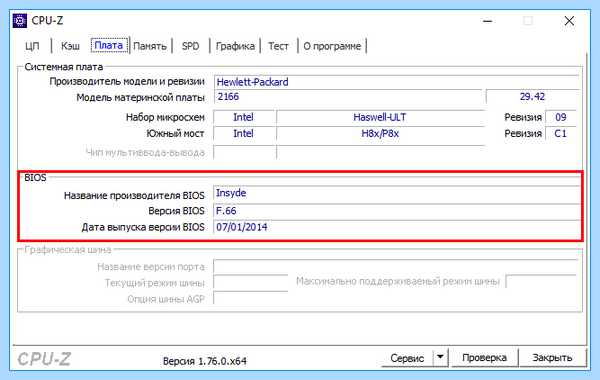Open the Графика tab
Image resolution: width=600 pixels, height=380 pixels.
[x=235, y=46]
